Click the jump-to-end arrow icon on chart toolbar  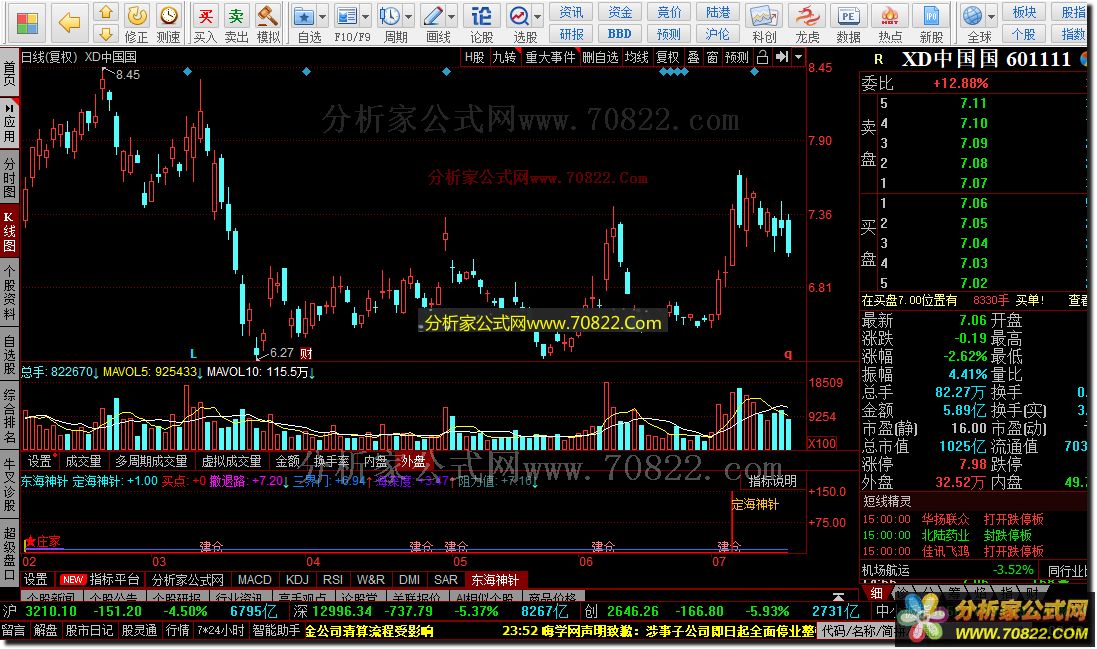(x=782, y=57)
